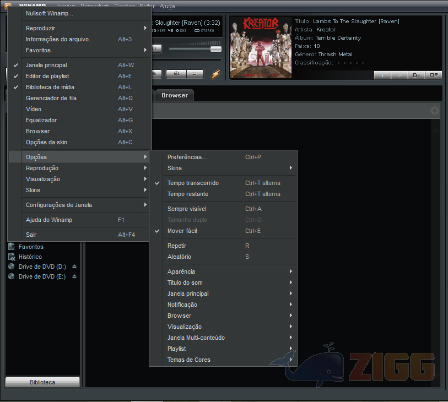This screenshot has width=448, height=402.
Task: Click the Classificação rating stars
Action: [x=350, y=62]
